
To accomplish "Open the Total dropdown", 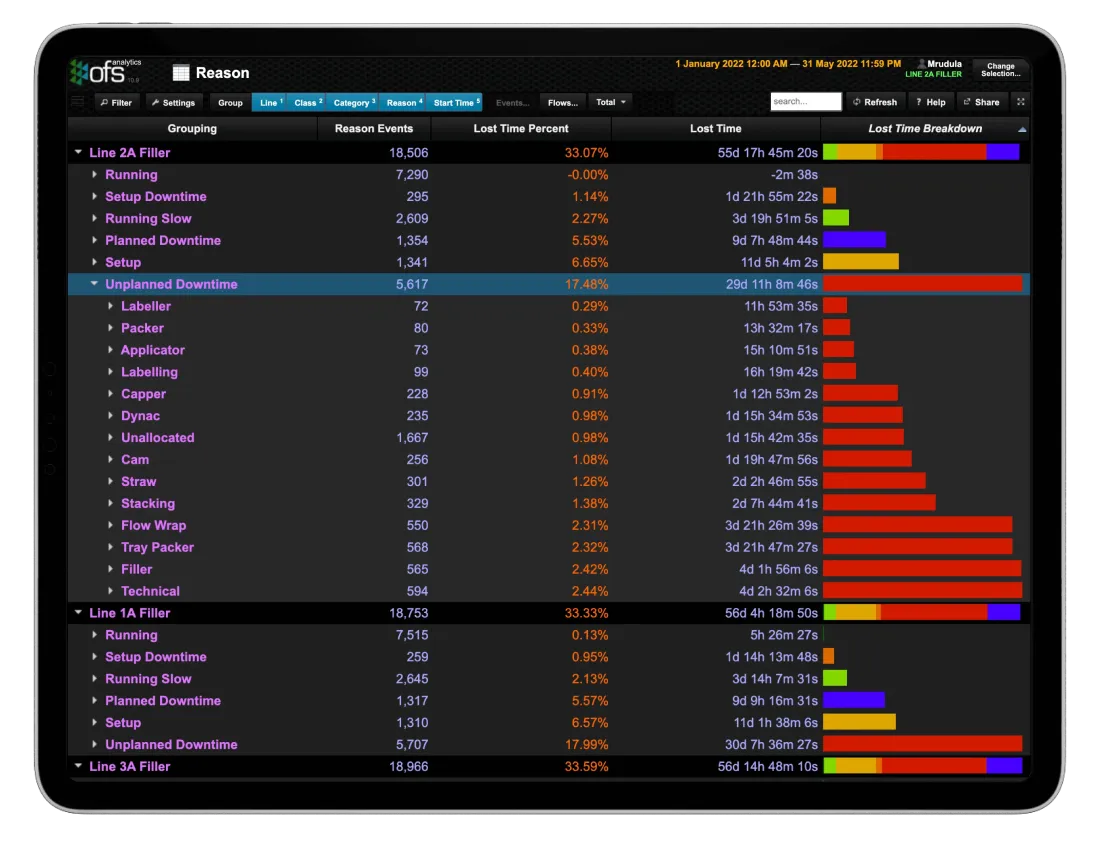I will (x=610, y=102).
